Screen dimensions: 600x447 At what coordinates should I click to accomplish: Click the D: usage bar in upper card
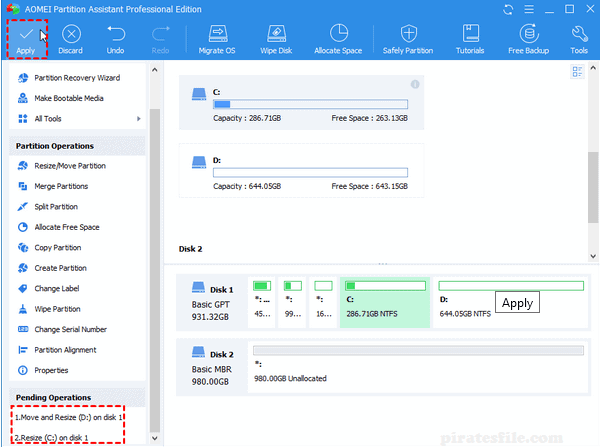point(310,173)
